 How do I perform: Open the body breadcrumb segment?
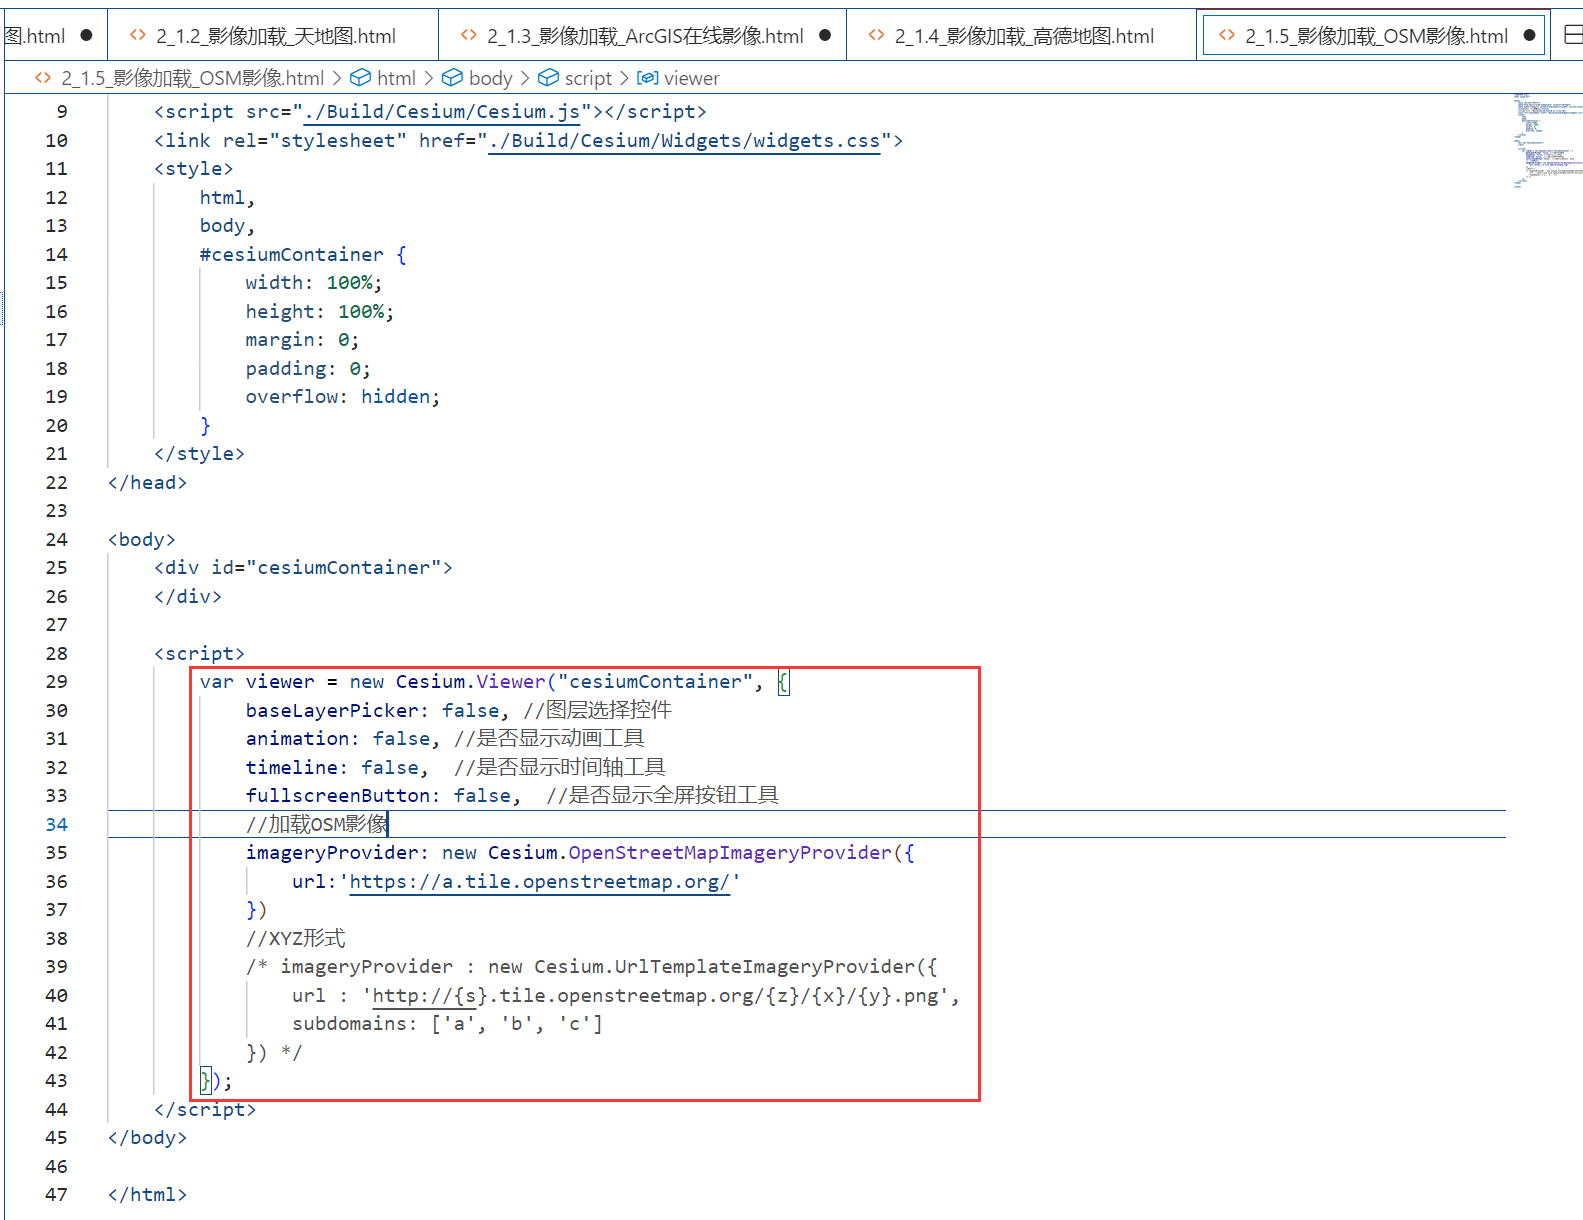[490, 78]
